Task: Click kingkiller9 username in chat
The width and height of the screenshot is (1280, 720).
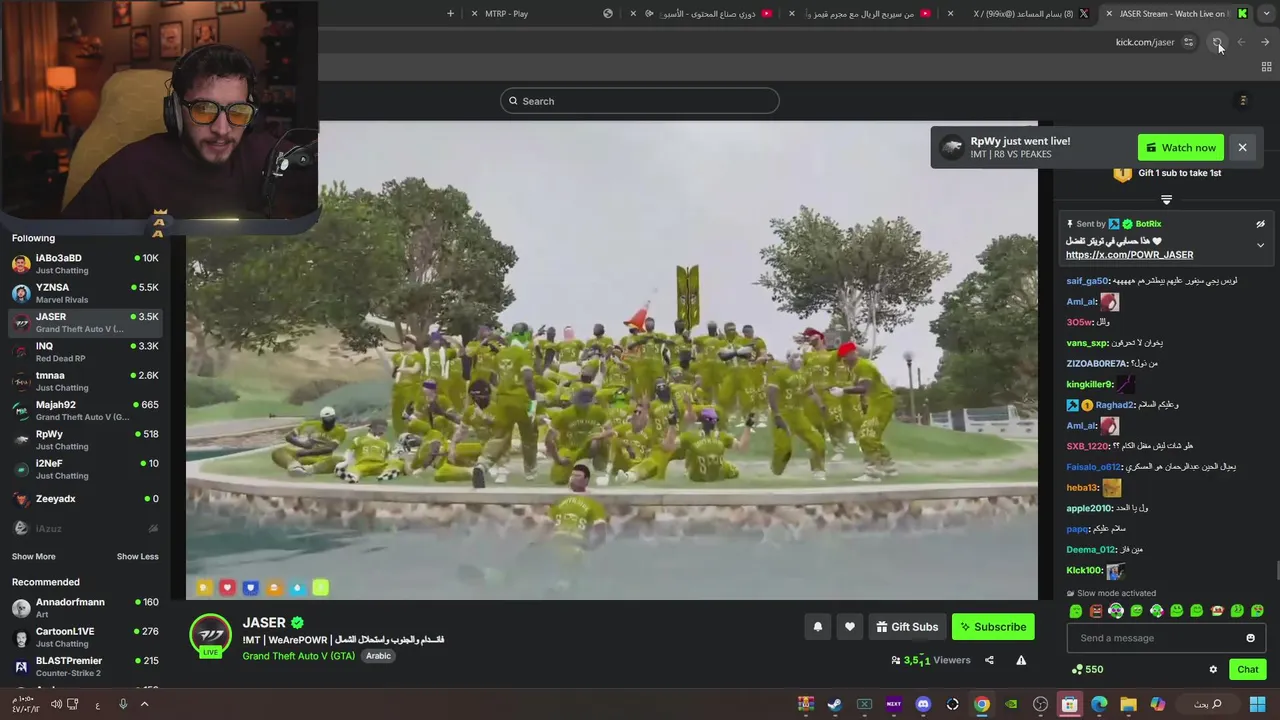Action: tap(1090, 384)
